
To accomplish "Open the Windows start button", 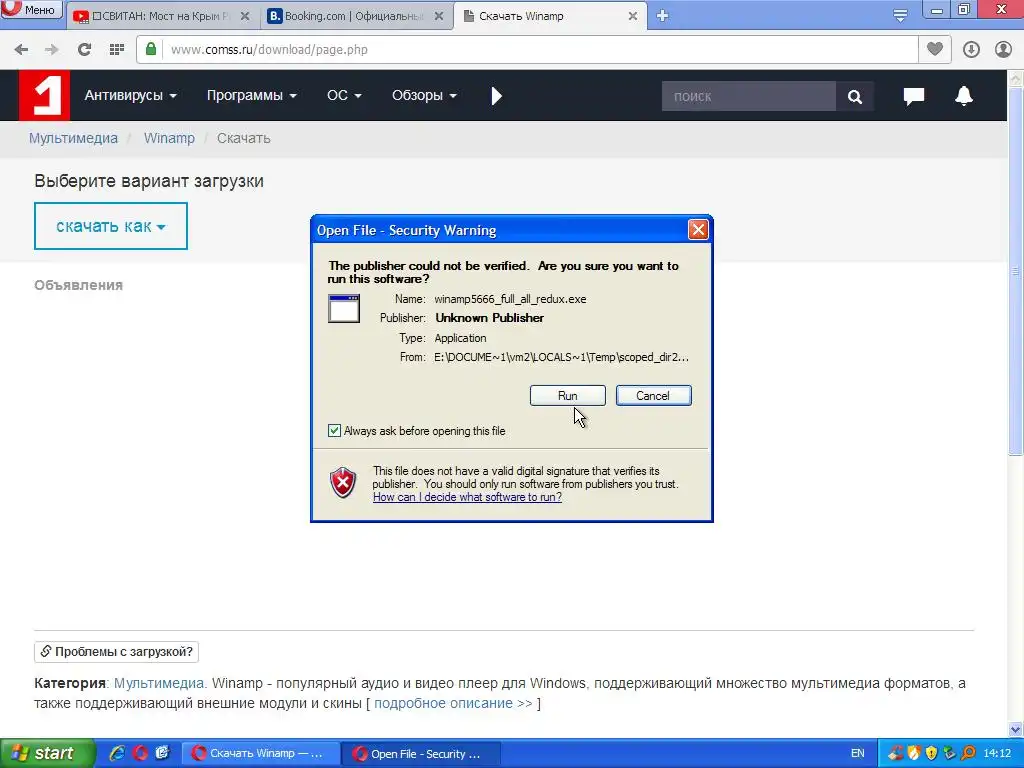I will (46, 753).
